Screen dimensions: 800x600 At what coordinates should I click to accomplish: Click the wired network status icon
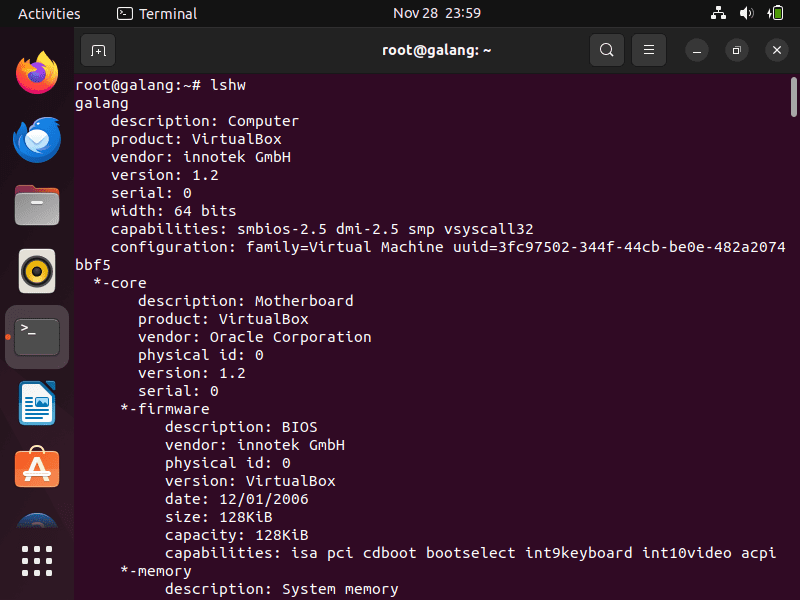[718, 13]
